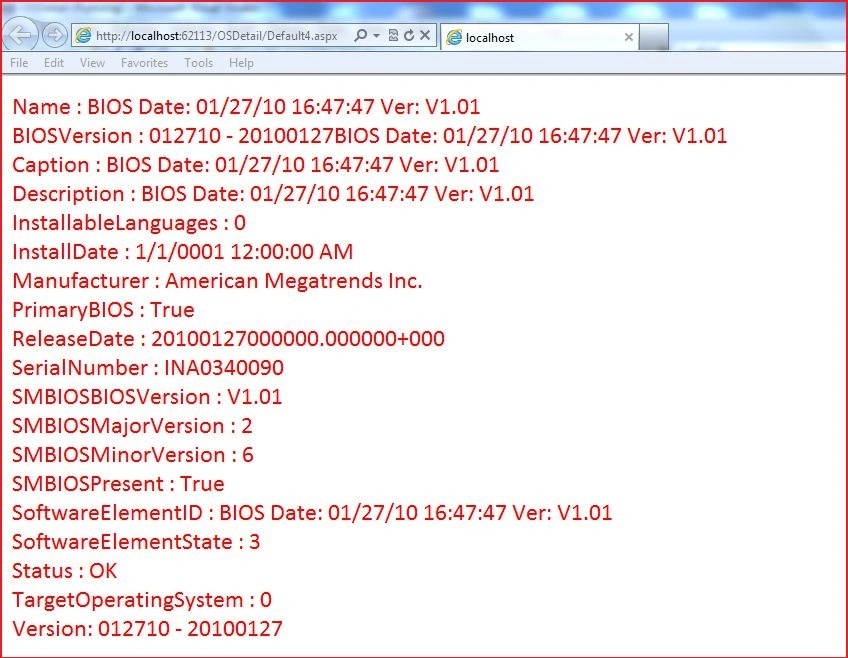Toggle Compatibility View icon

tap(393, 35)
